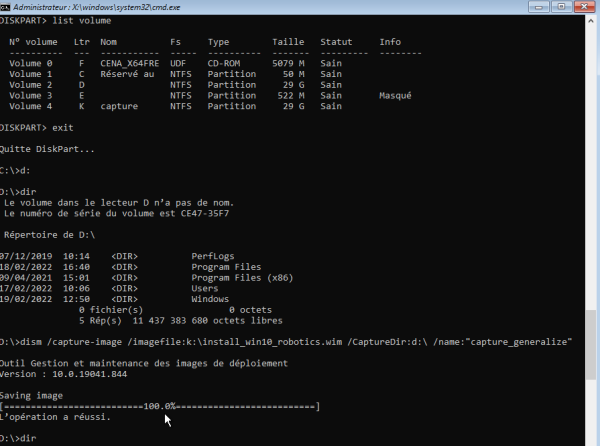Click the 'C:\>d:' command line
The image size is (600, 446).
tap(15, 171)
